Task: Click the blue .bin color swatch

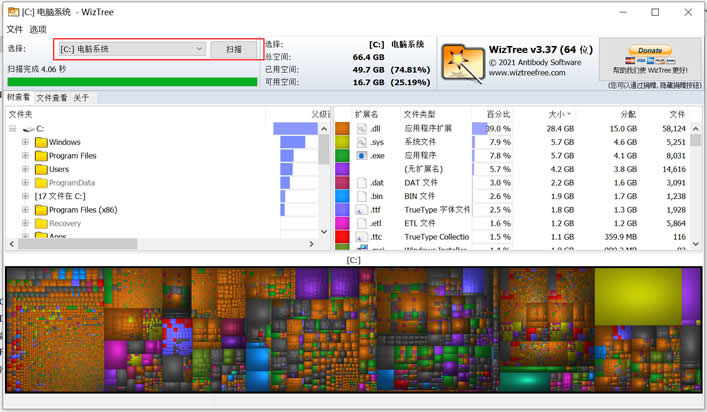Action: 342,197
